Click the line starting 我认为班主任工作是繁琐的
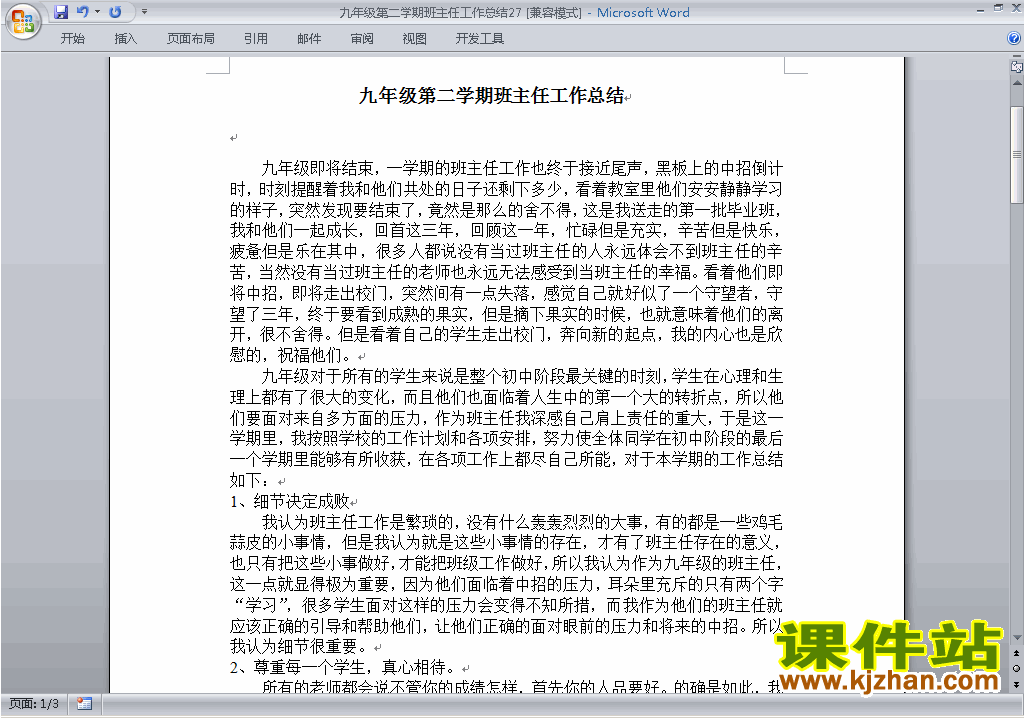Image resolution: width=1024 pixels, height=718 pixels. click(522, 522)
